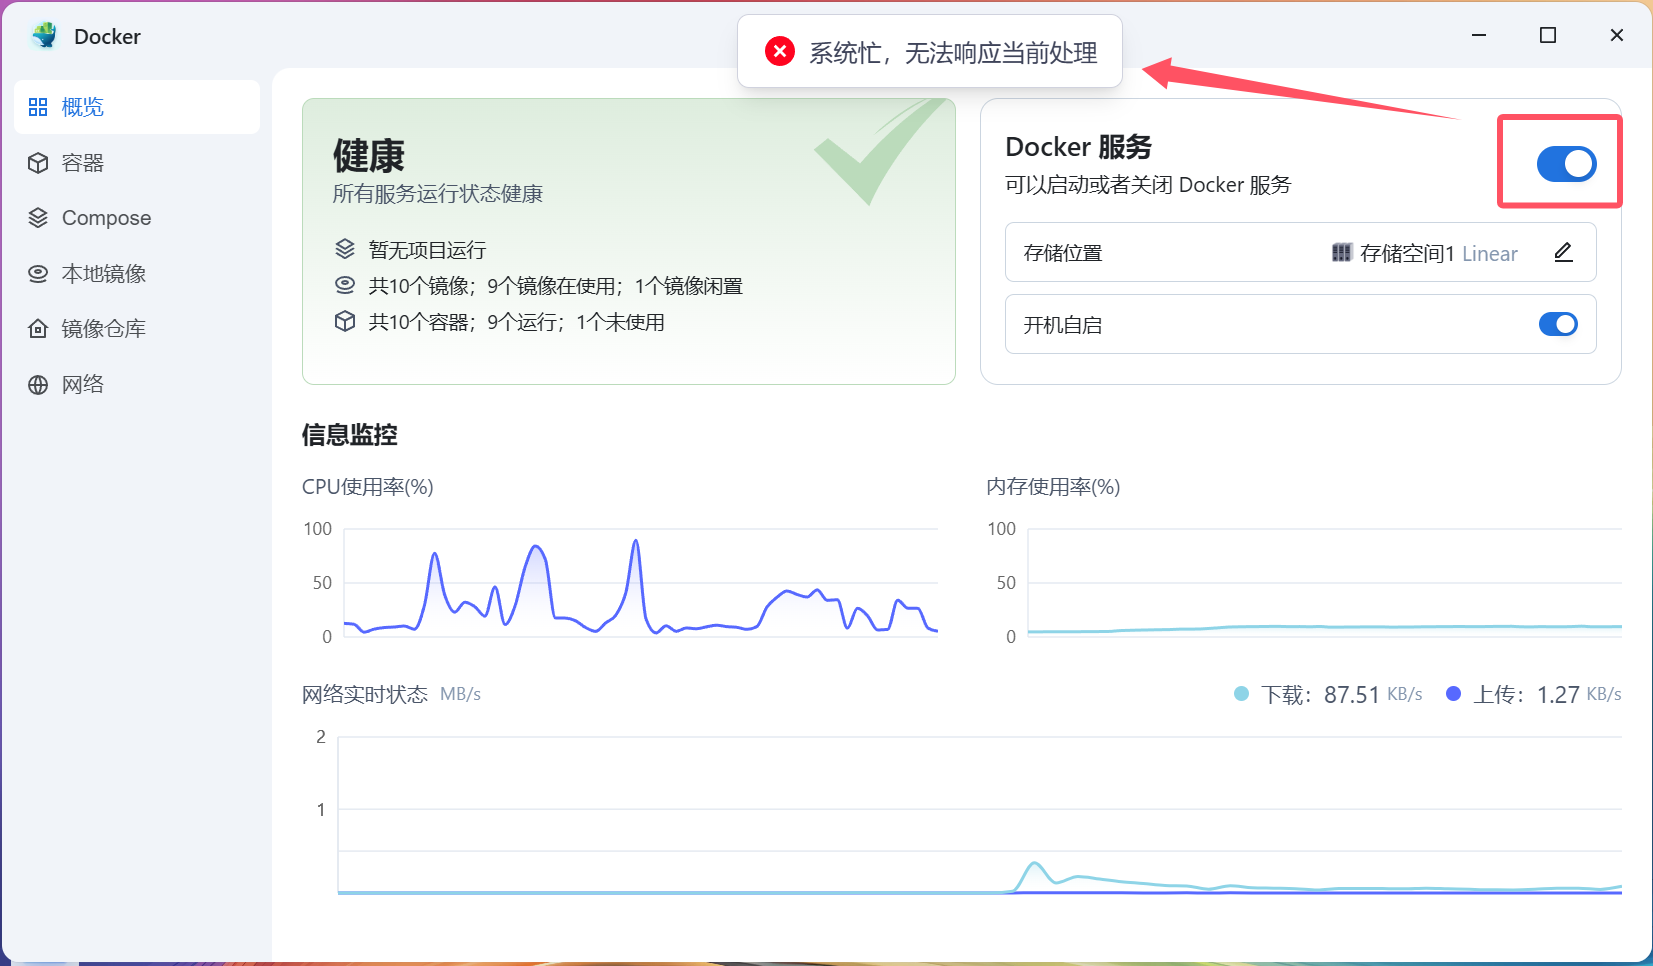Select the 概览 grid icon in sidebar
The image size is (1653, 966).
(x=38, y=107)
